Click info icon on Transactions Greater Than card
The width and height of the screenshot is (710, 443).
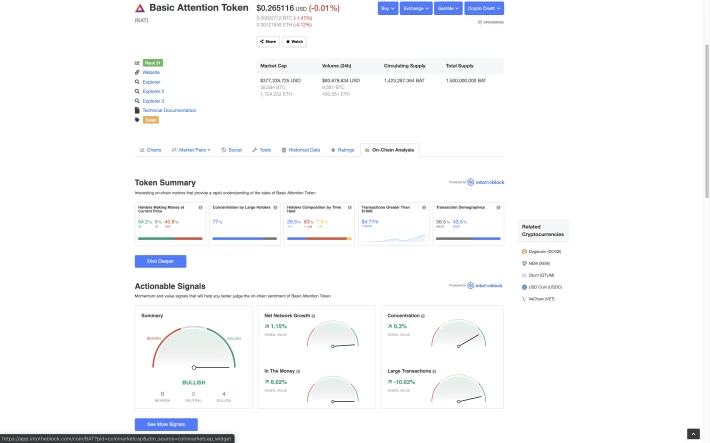pos(424,207)
